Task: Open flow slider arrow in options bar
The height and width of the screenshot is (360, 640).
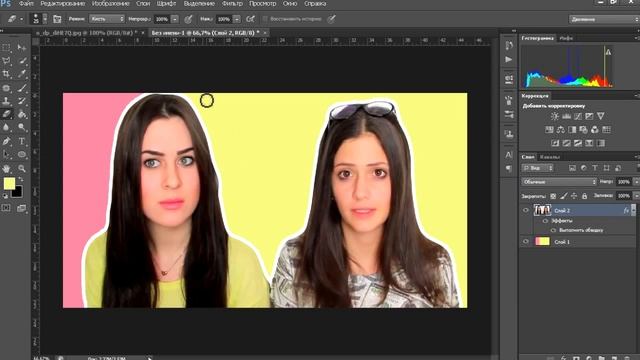Action: click(237, 19)
